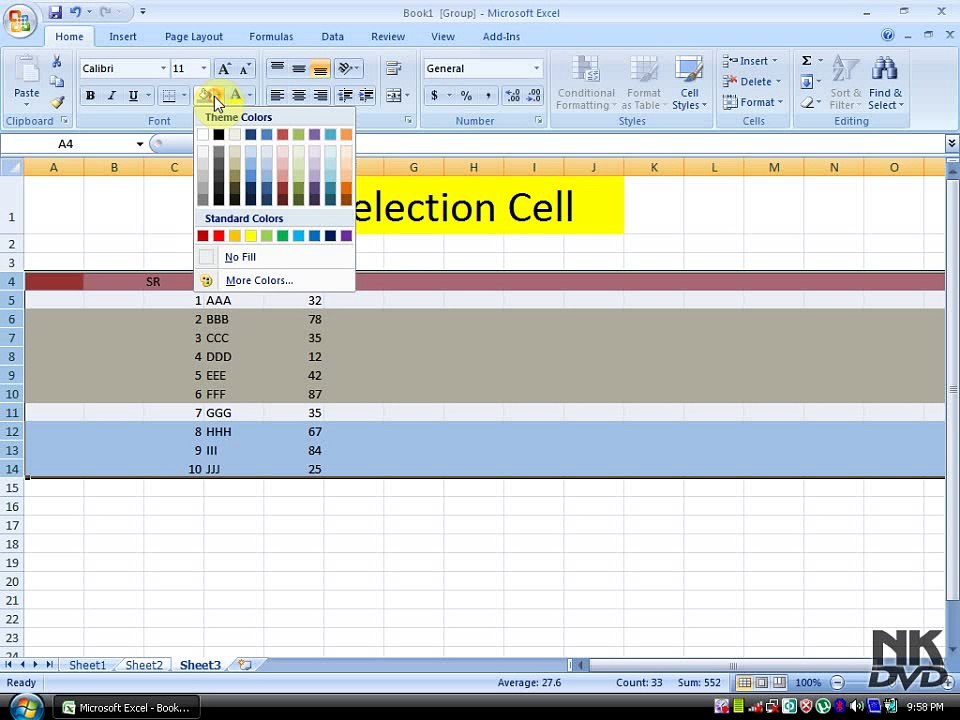The width and height of the screenshot is (960, 720).
Task: Open the Calibri font name dropdown
Action: [x=163, y=68]
